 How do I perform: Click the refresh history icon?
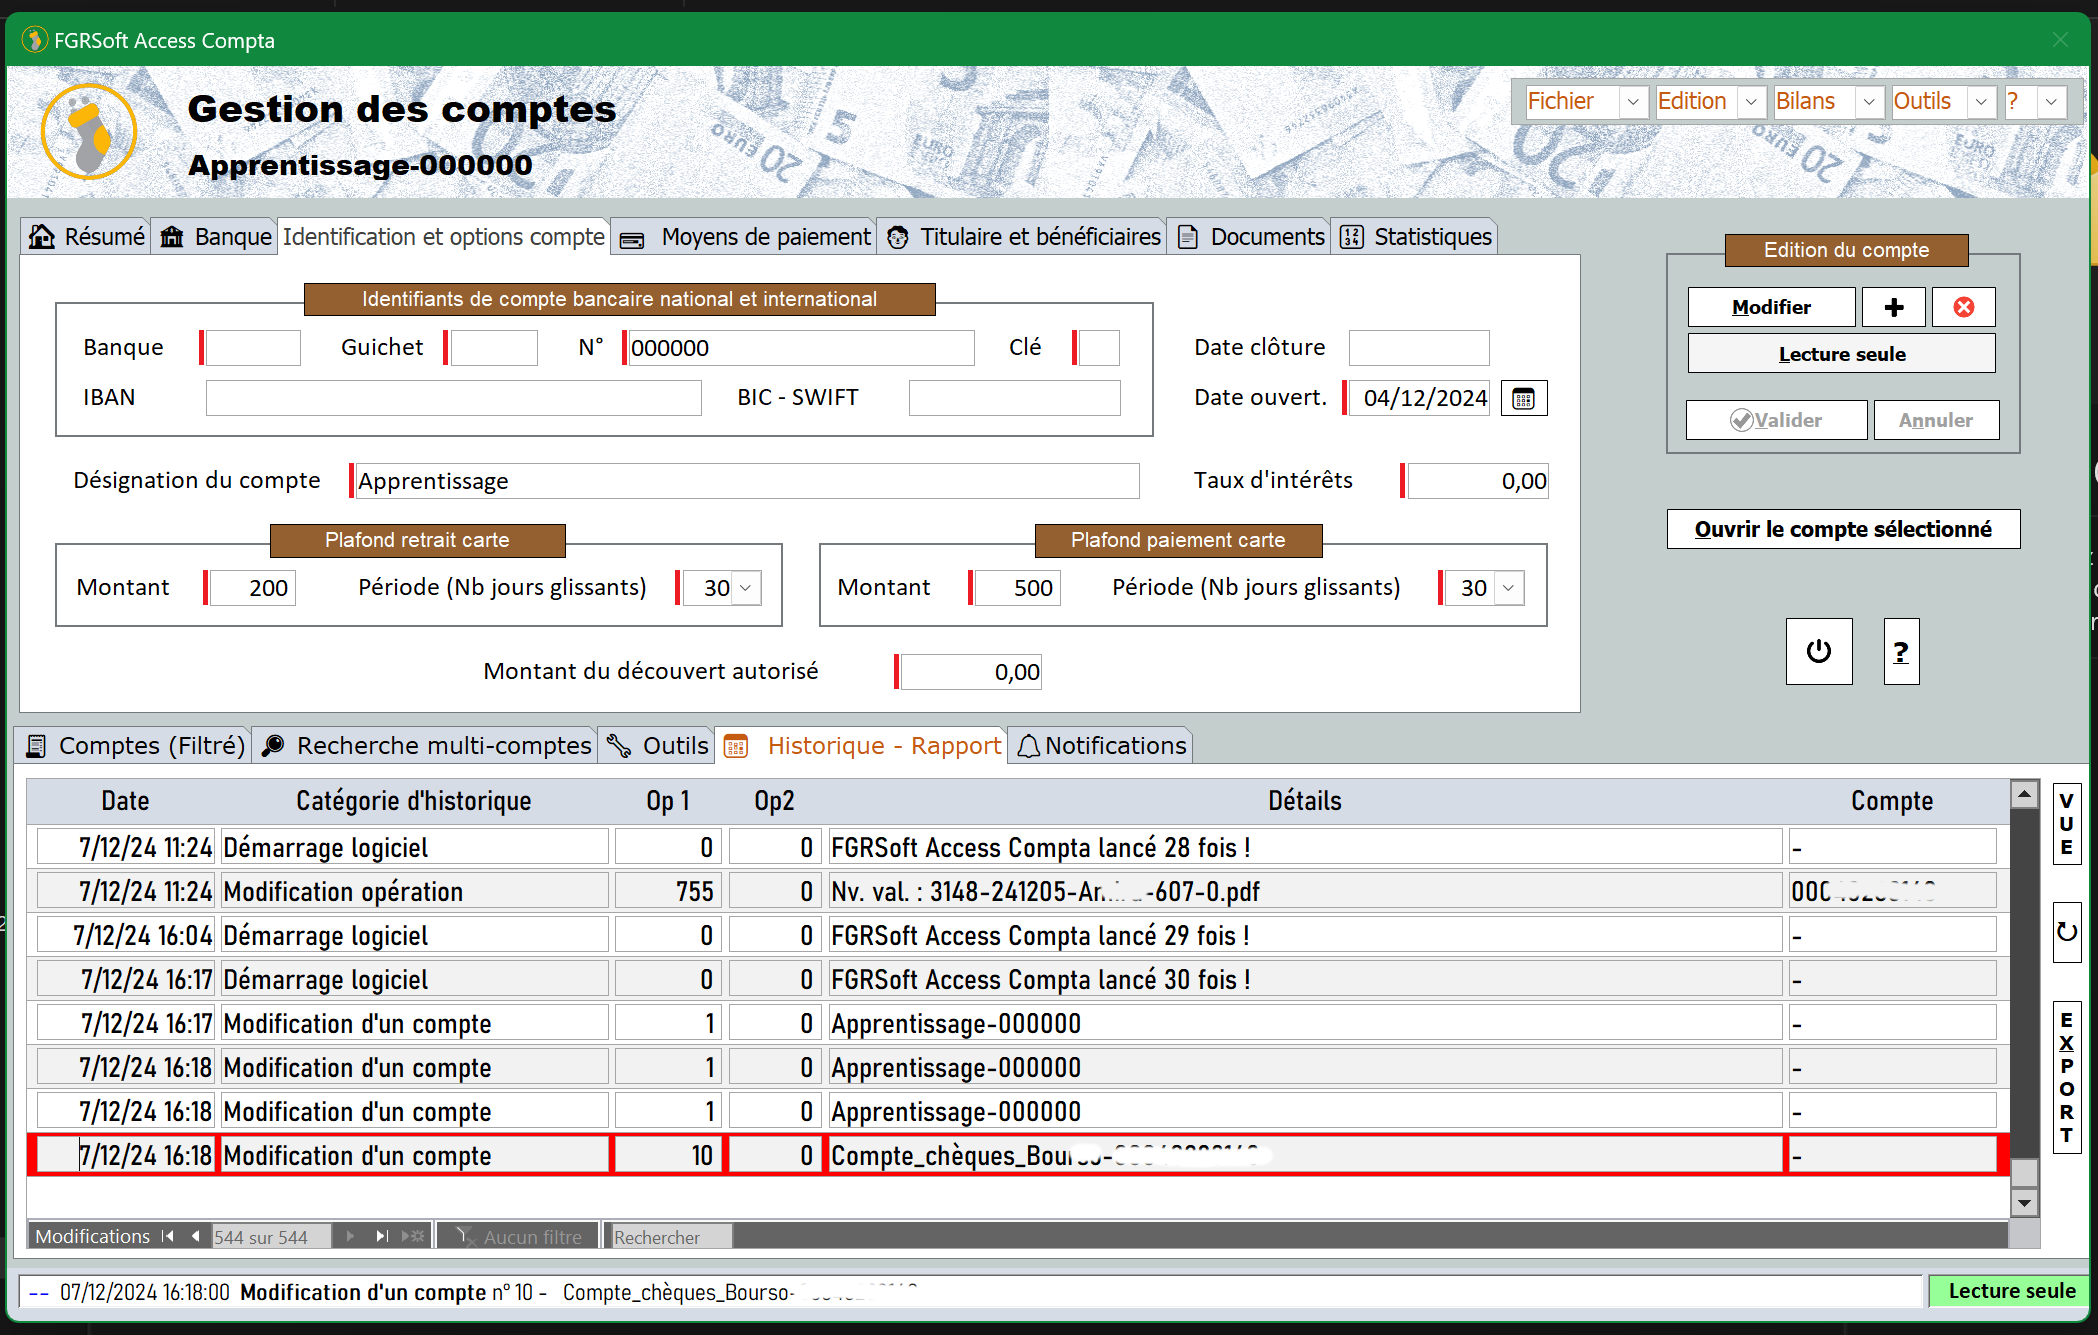(2066, 932)
